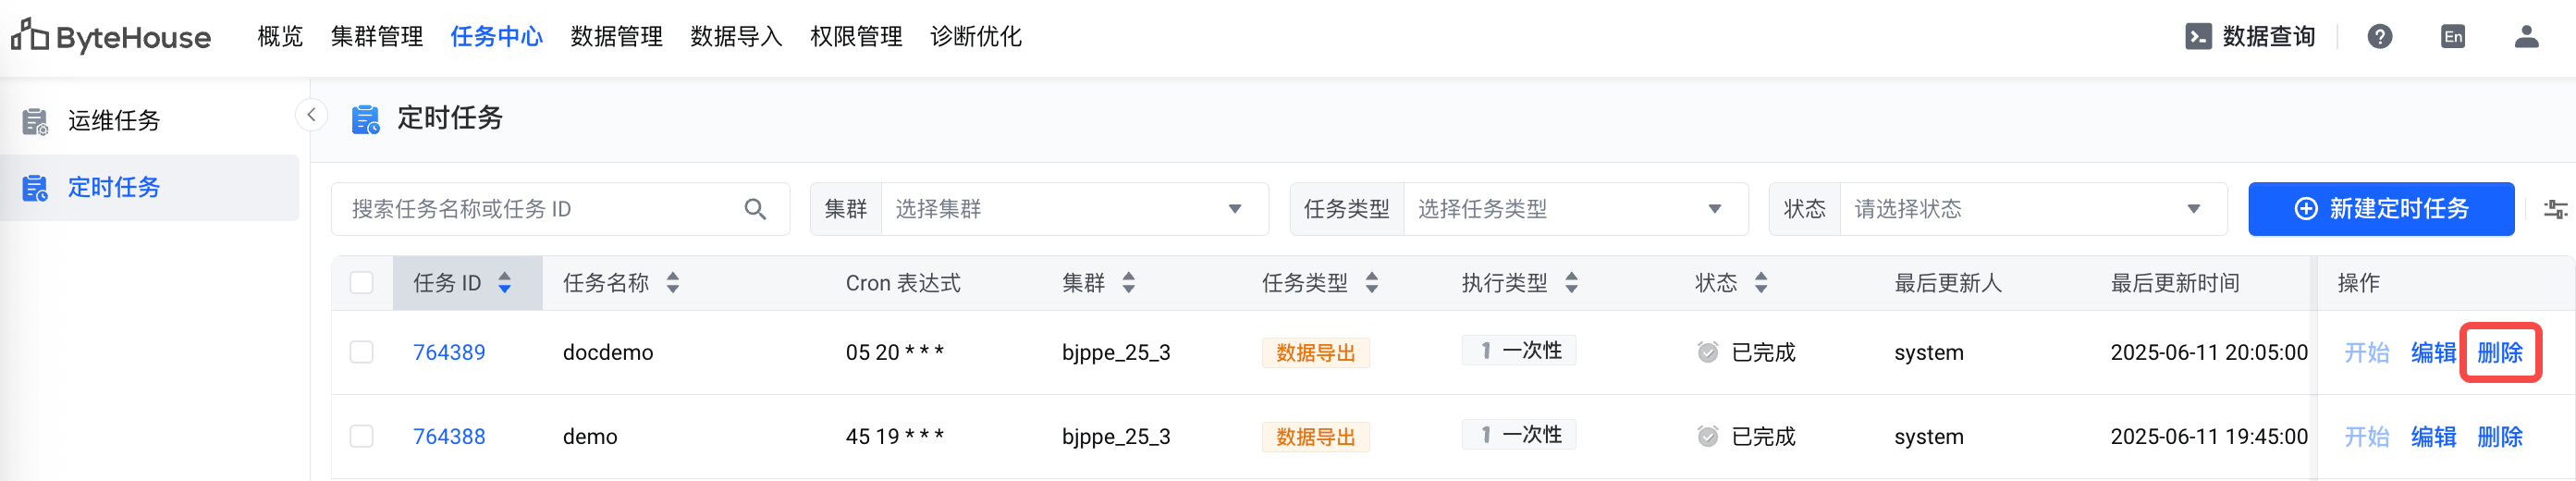Screen dimensions: 2576x481
Task: Expand the 选择集群 dropdown
Action: (1074, 209)
